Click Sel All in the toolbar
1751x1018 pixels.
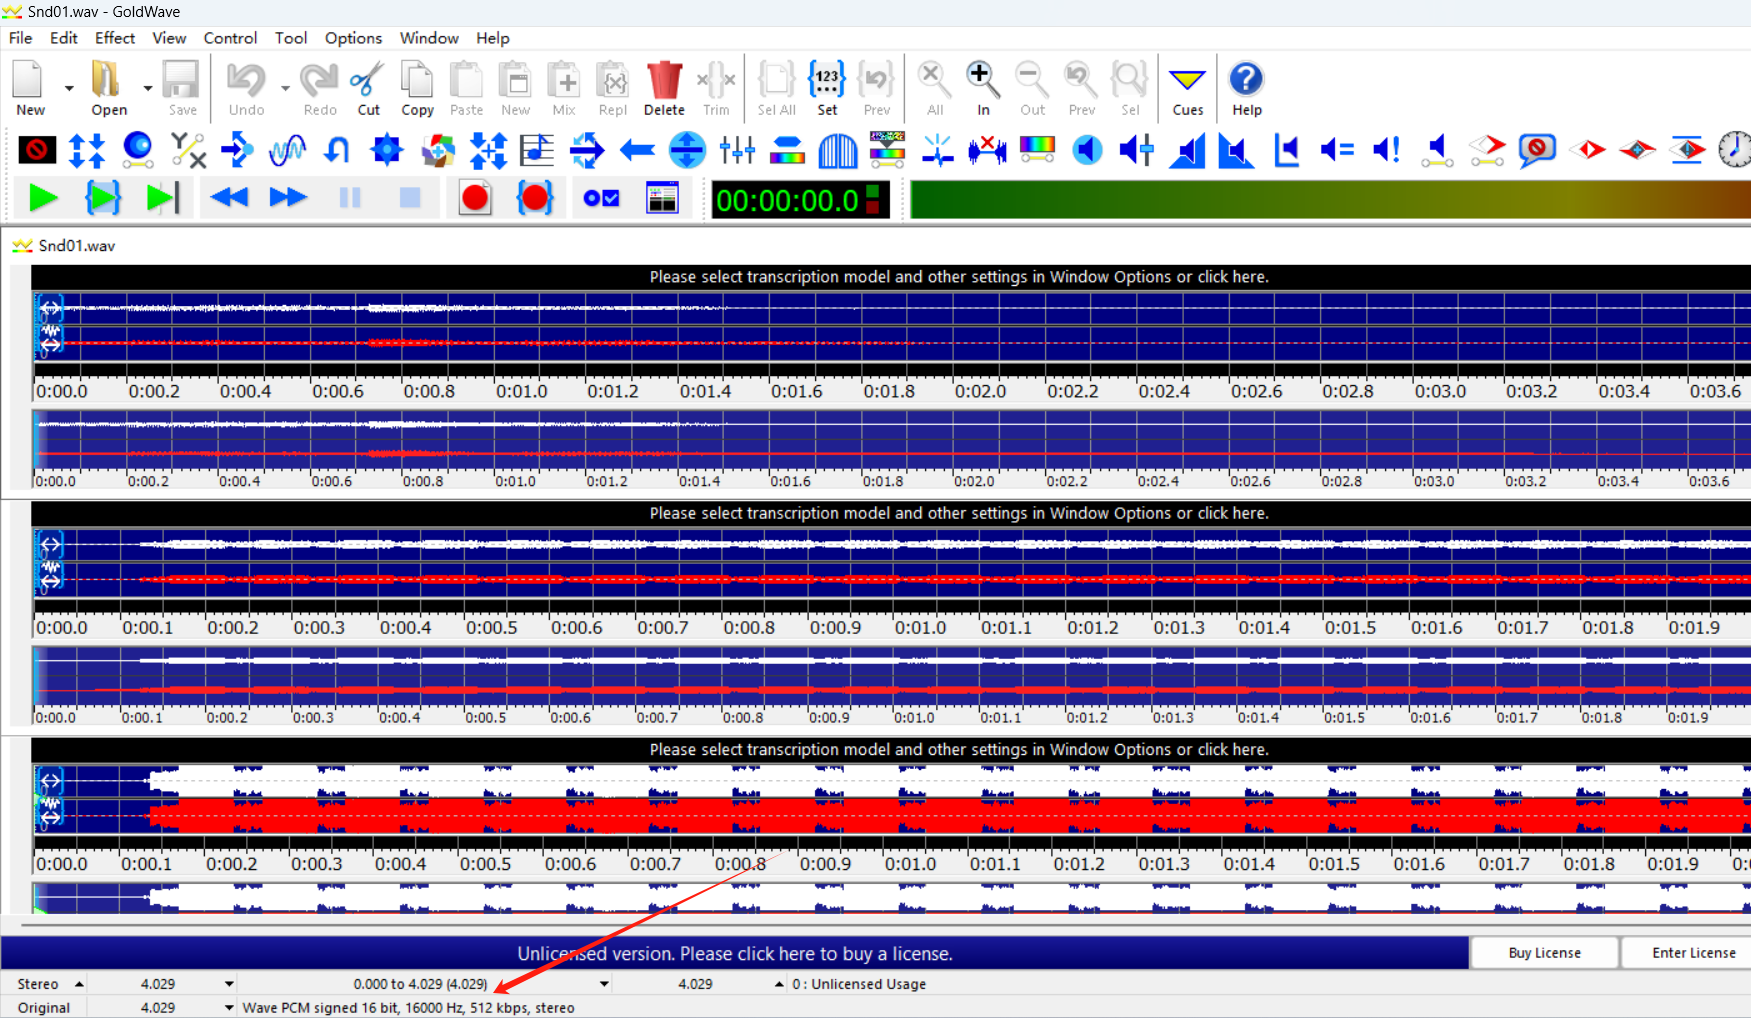[x=777, y=88]
